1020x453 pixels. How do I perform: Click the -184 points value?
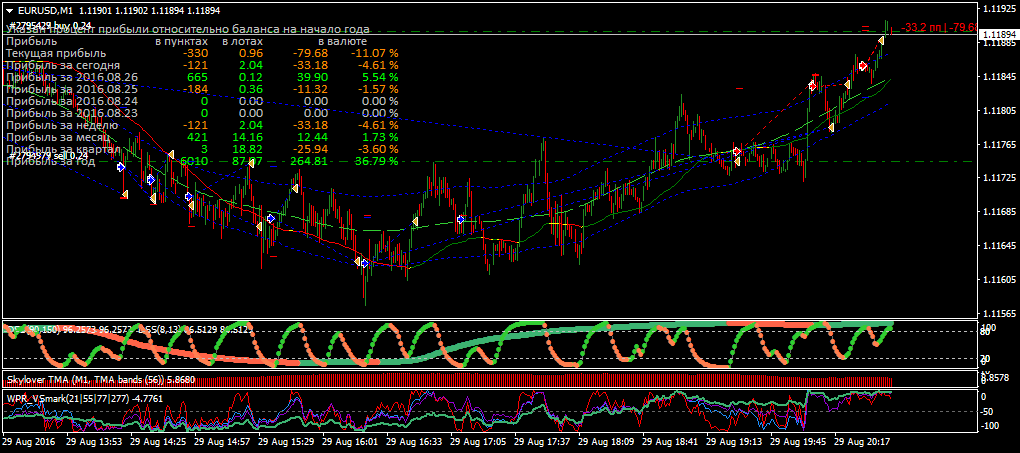click(195, 89)
